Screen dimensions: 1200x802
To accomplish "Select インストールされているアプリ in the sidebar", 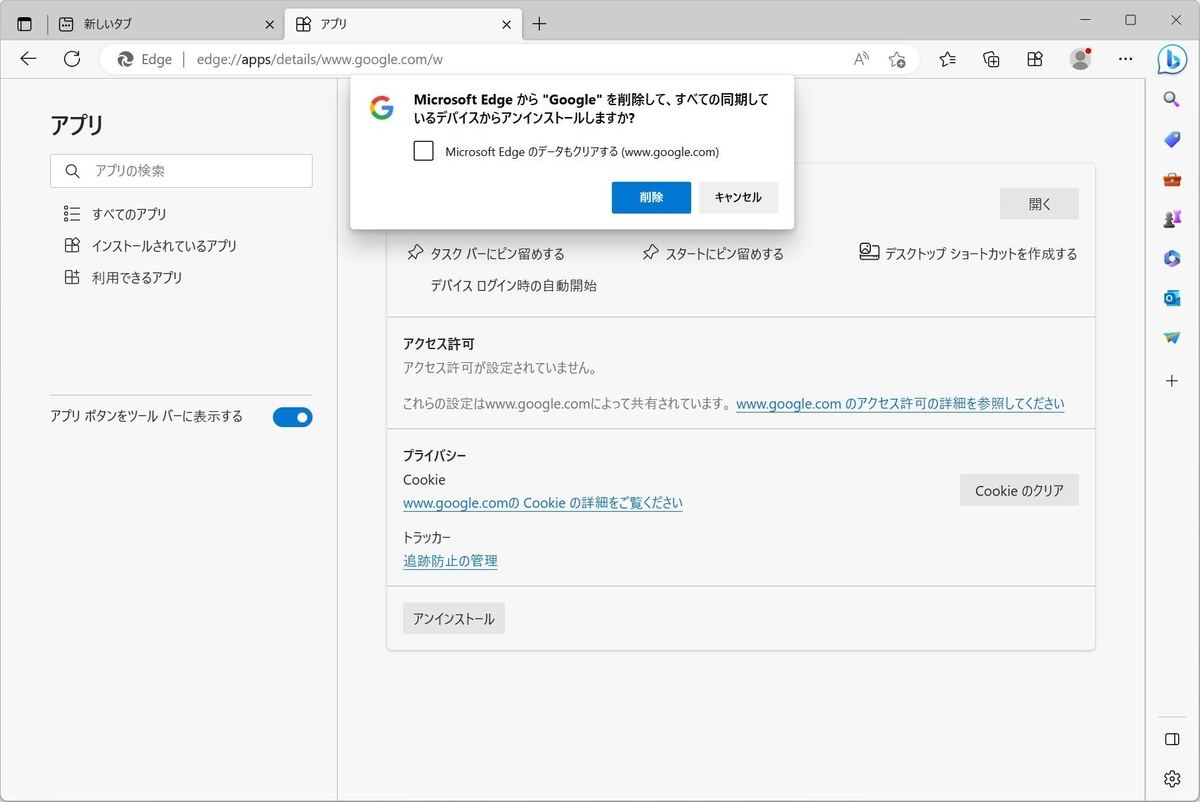I will click(x=150, y=246).
